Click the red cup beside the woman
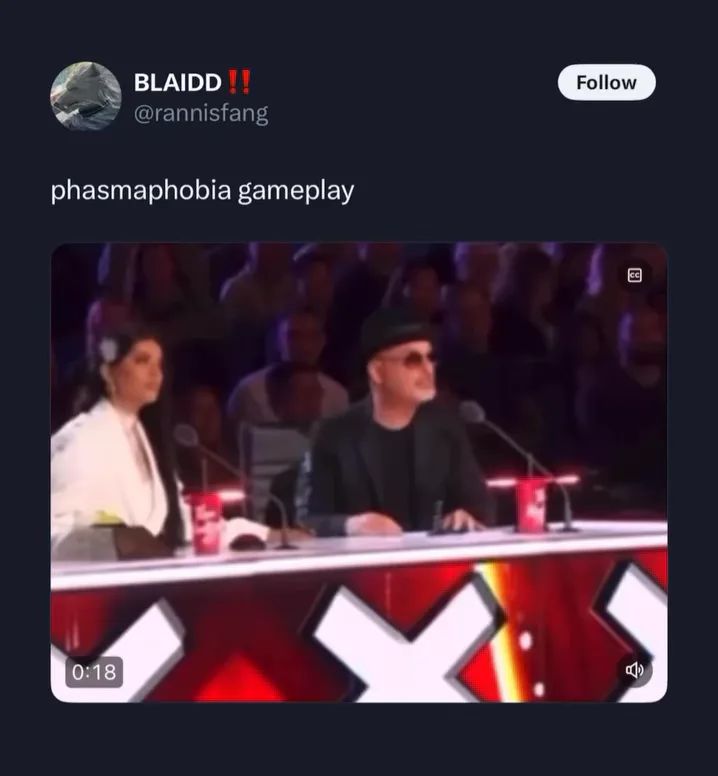This screenshot has height=776, width=718. coord(205,522)
